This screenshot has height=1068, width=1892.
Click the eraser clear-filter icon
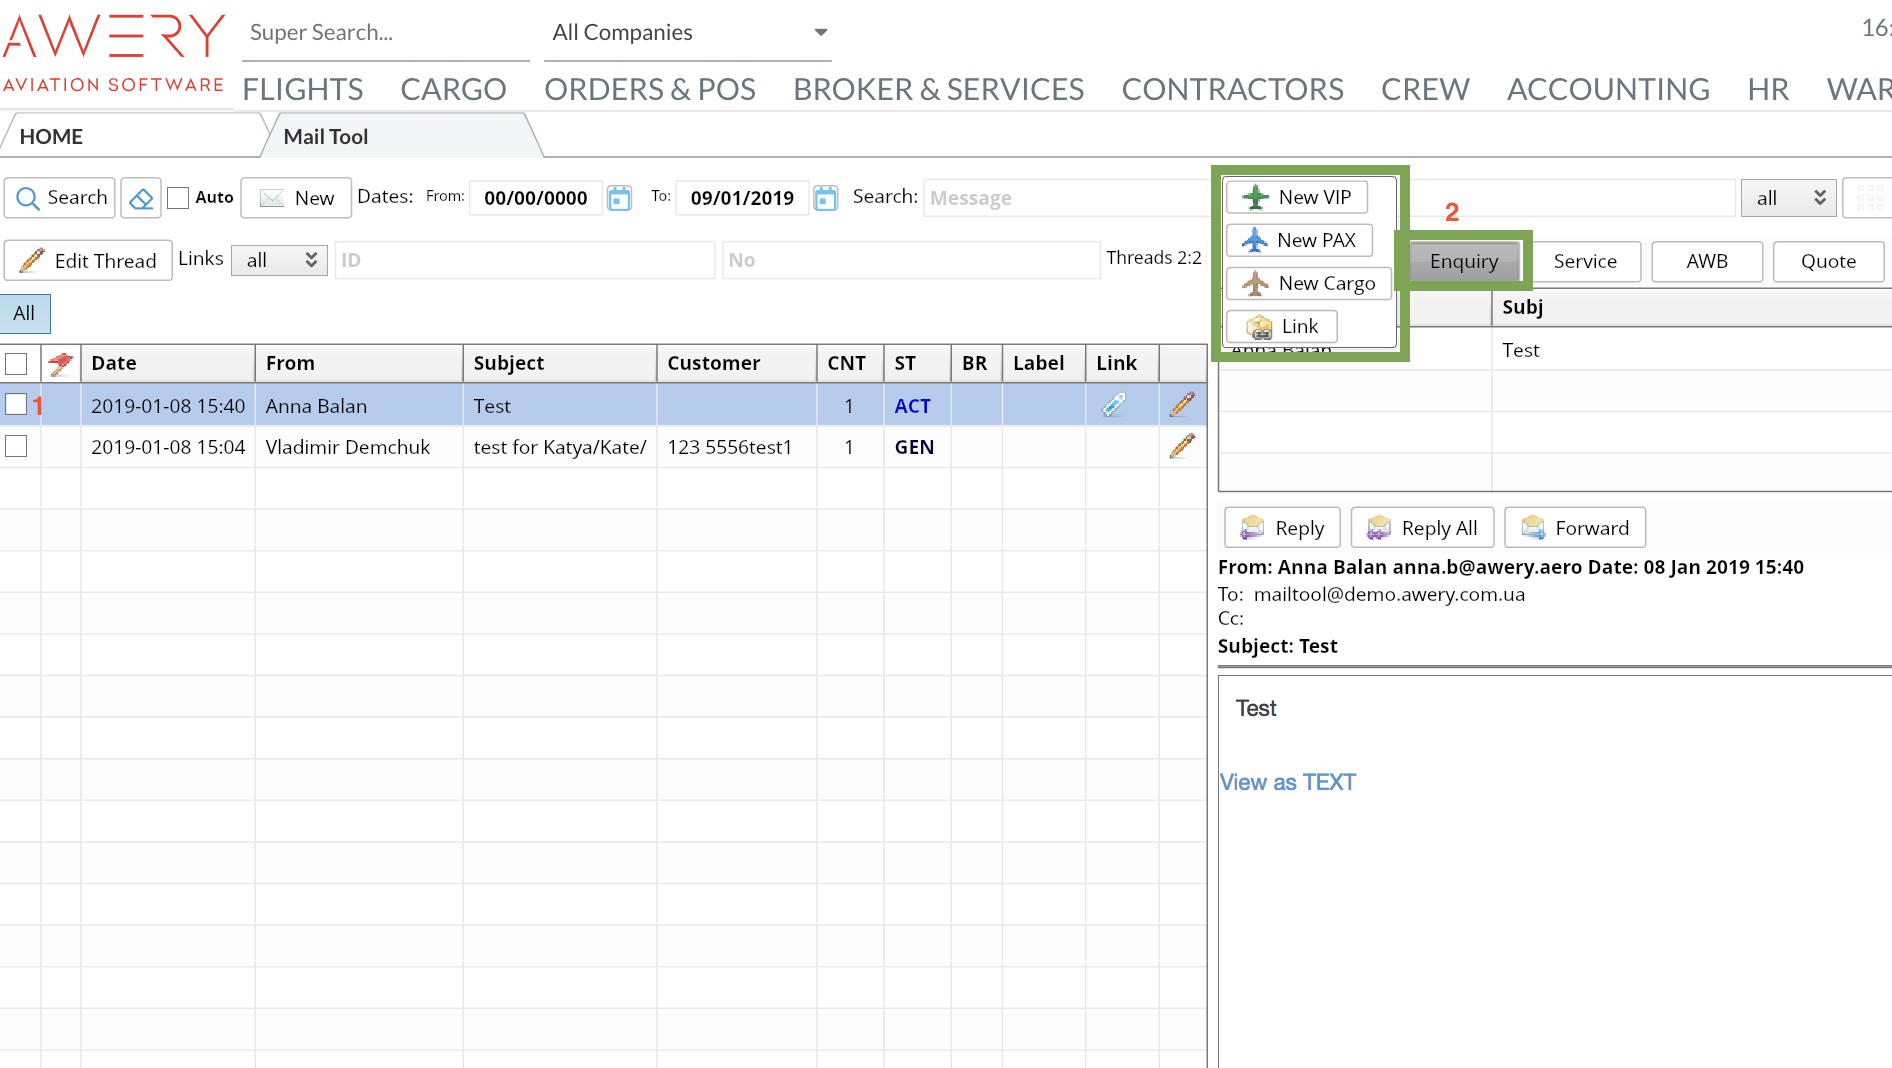click(x=141, y=198)
